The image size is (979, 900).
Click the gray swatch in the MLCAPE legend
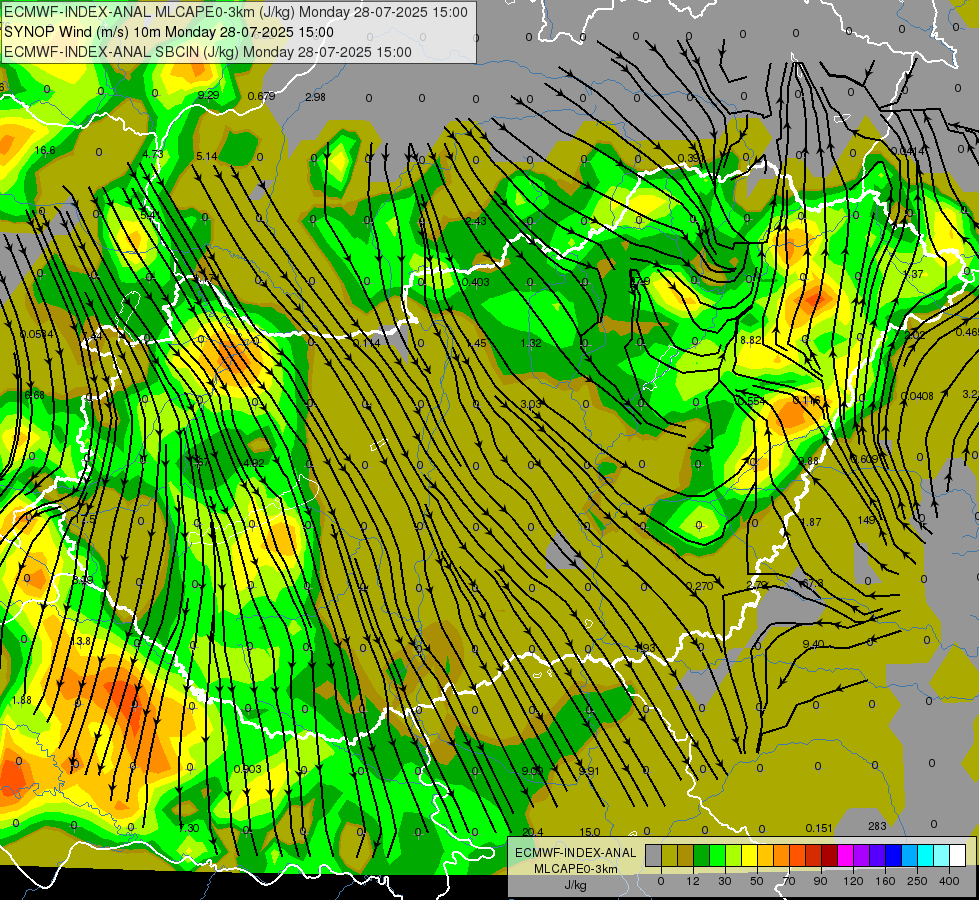tap(654, 855)
